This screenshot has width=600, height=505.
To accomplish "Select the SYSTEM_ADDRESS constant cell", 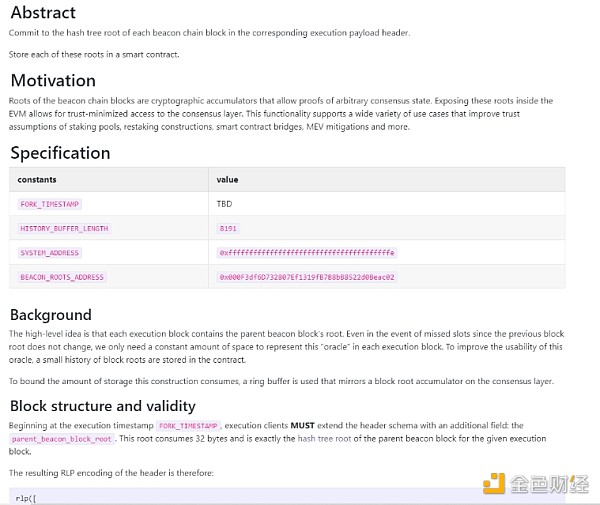I will [50, 253].
